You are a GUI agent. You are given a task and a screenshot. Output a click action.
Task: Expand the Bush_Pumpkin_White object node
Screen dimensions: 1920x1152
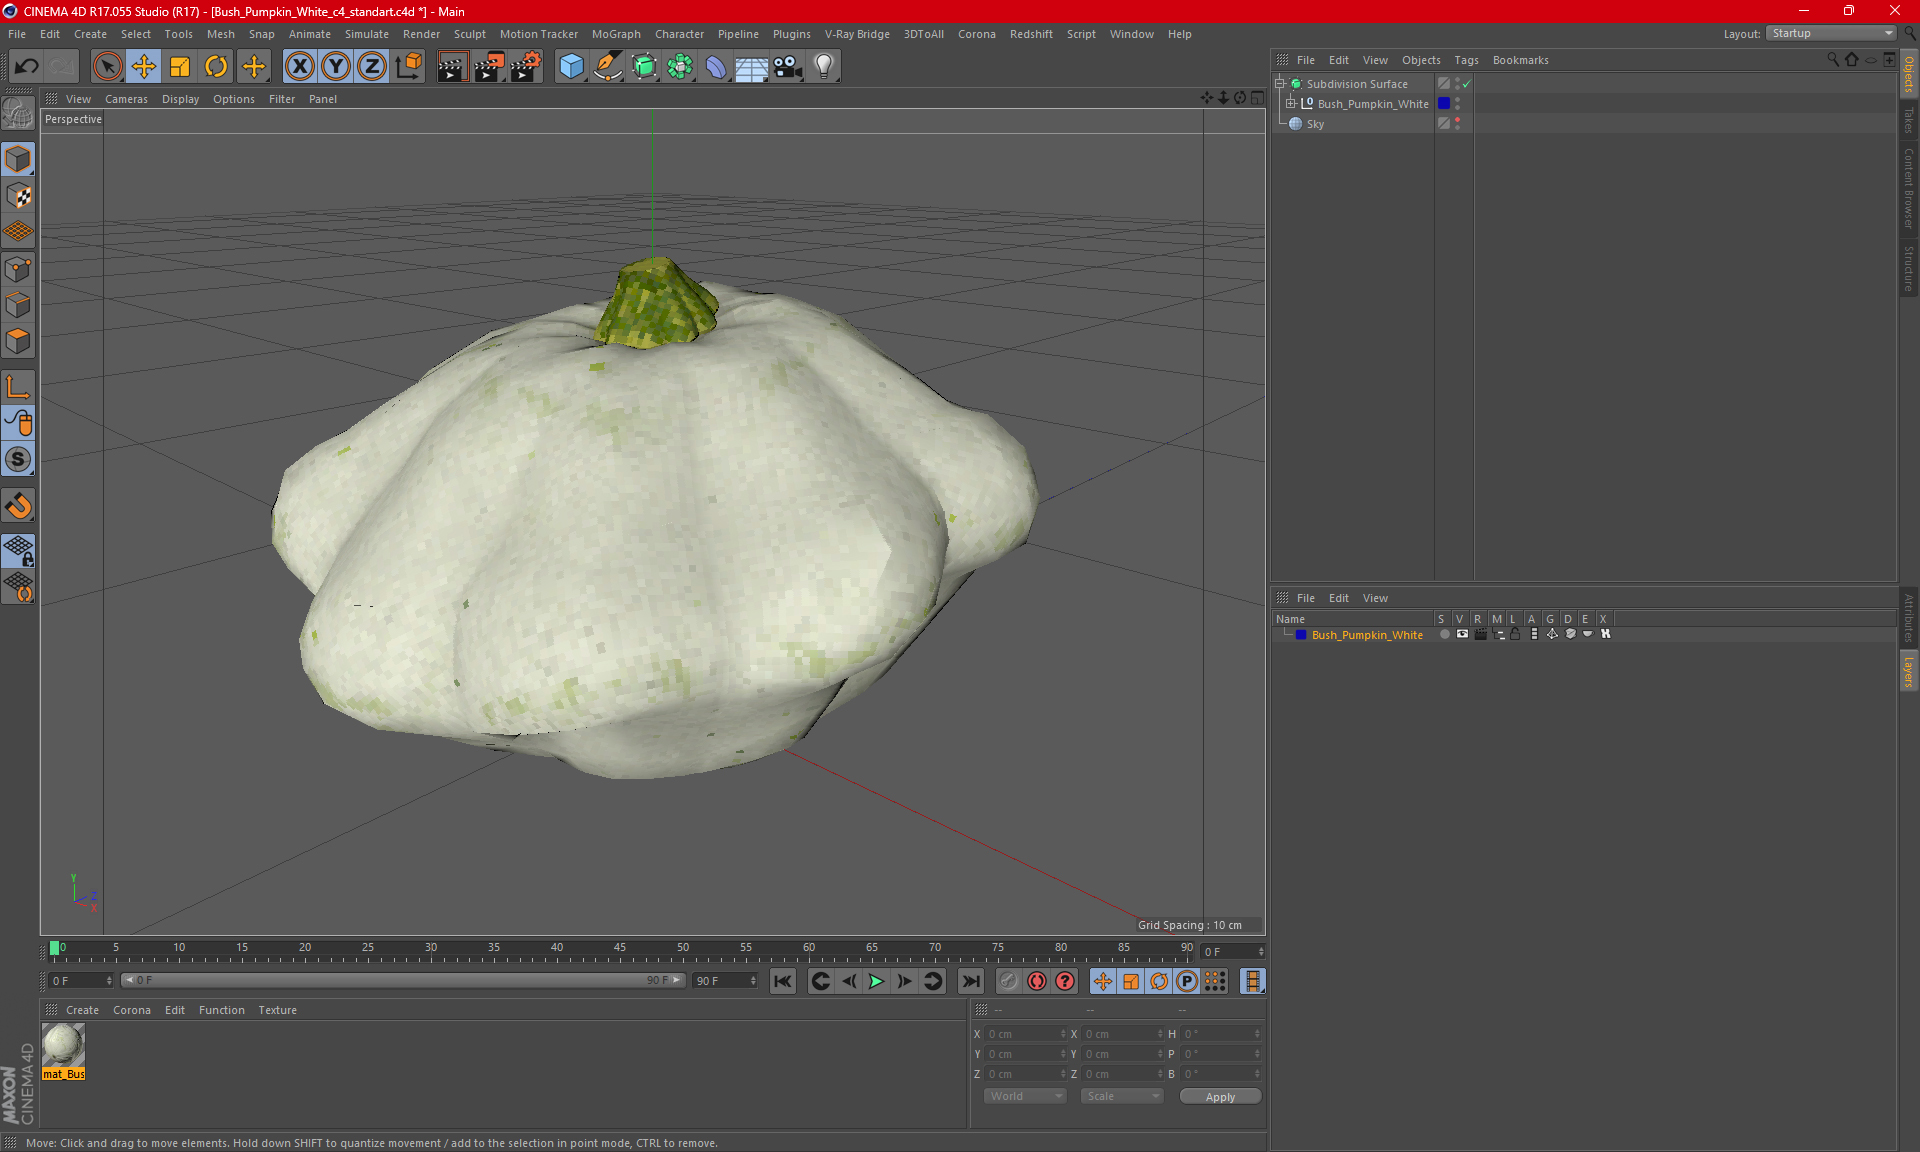pos(1291,103)
